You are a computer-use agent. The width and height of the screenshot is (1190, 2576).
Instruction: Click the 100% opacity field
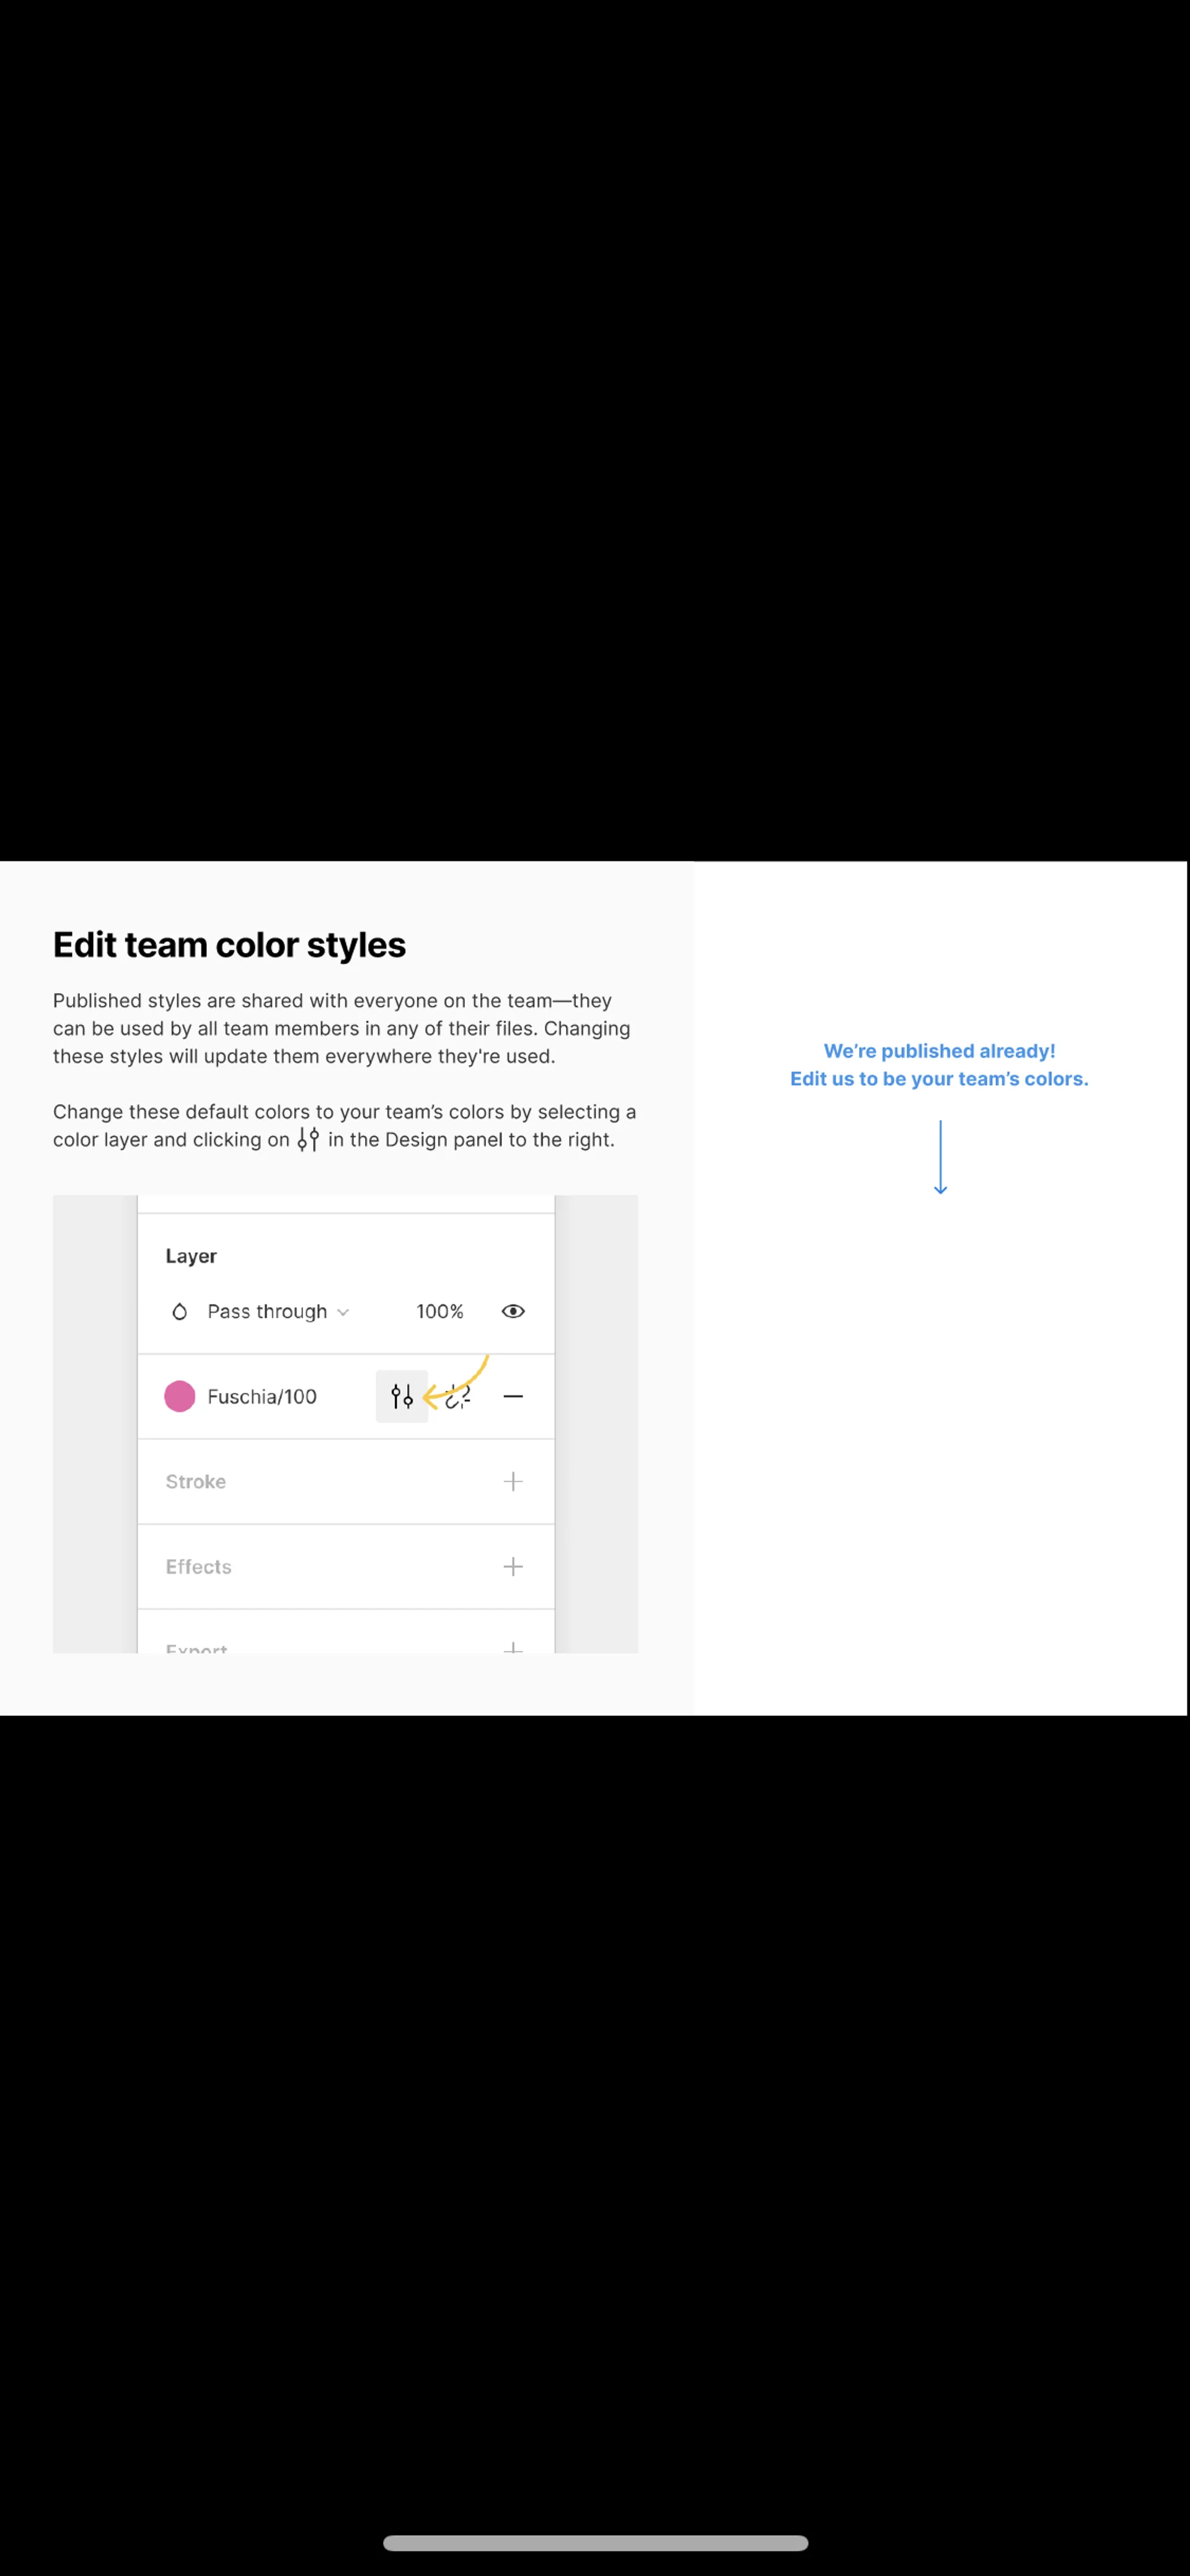tap(440, 1311)
